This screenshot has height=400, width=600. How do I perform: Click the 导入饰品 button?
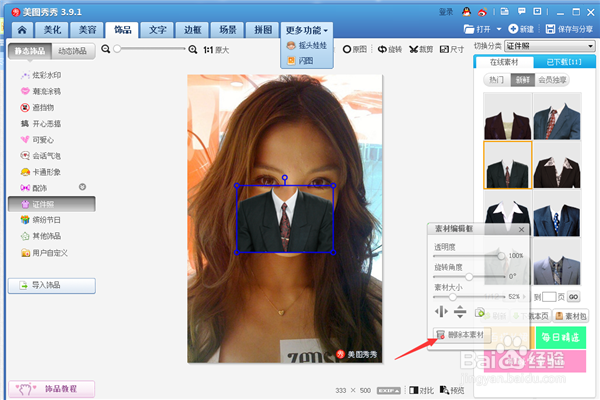[52, 286]
